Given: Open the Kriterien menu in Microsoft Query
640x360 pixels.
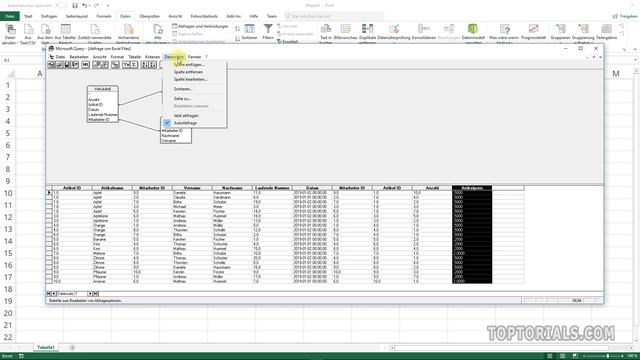Looking at the screenshot, I should click(152, 57).
